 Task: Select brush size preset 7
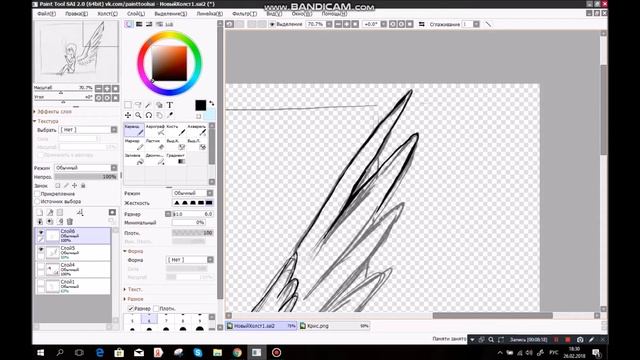[x=166, y=320]
